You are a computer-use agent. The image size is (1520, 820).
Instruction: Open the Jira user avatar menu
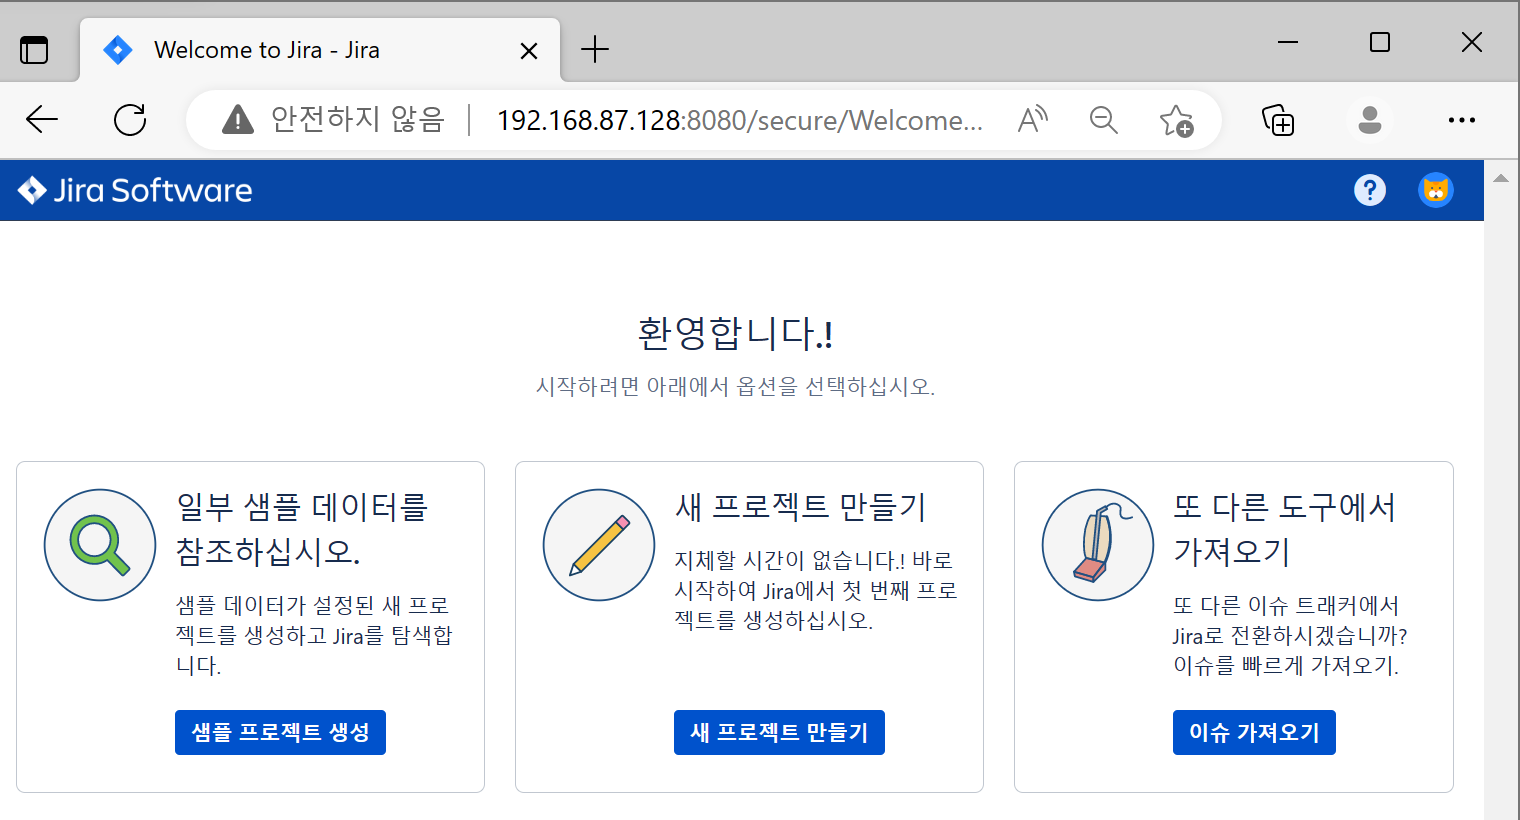1436,190
